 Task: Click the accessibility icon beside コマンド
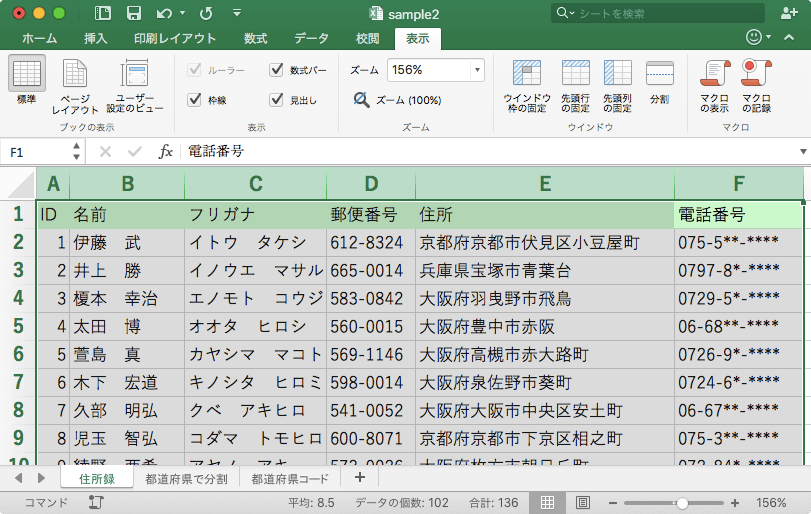[96, 502]
